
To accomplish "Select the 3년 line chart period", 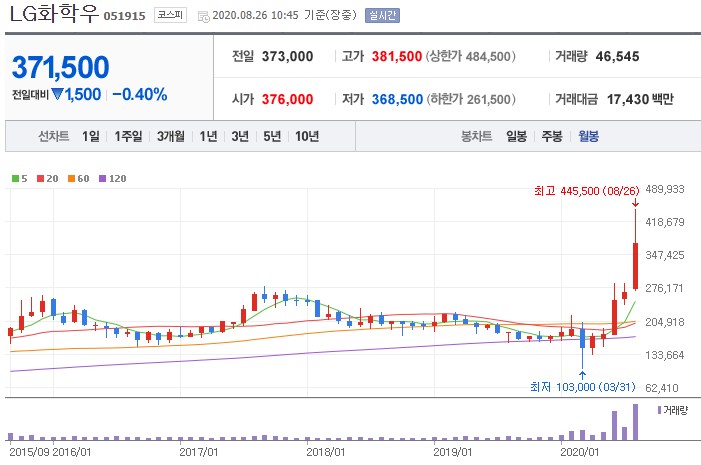I will (240, 136).
